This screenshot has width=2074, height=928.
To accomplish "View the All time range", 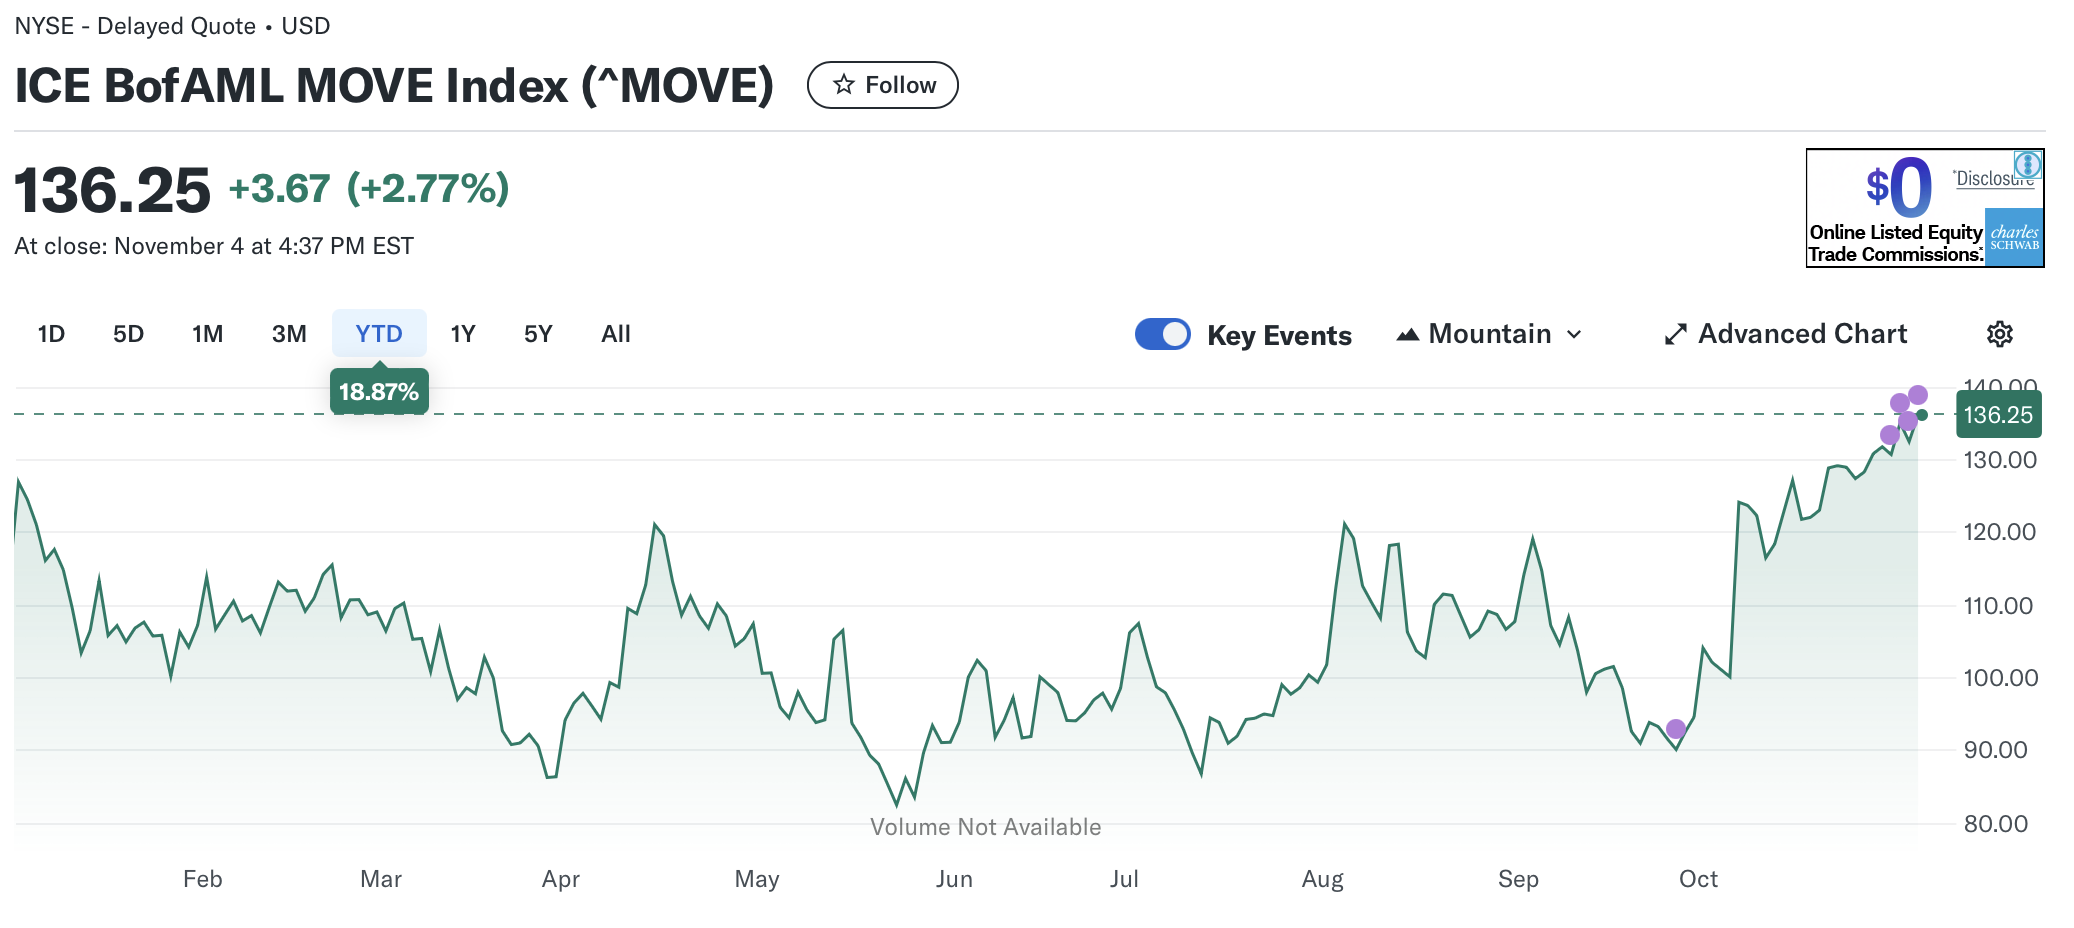I will 615,334.
